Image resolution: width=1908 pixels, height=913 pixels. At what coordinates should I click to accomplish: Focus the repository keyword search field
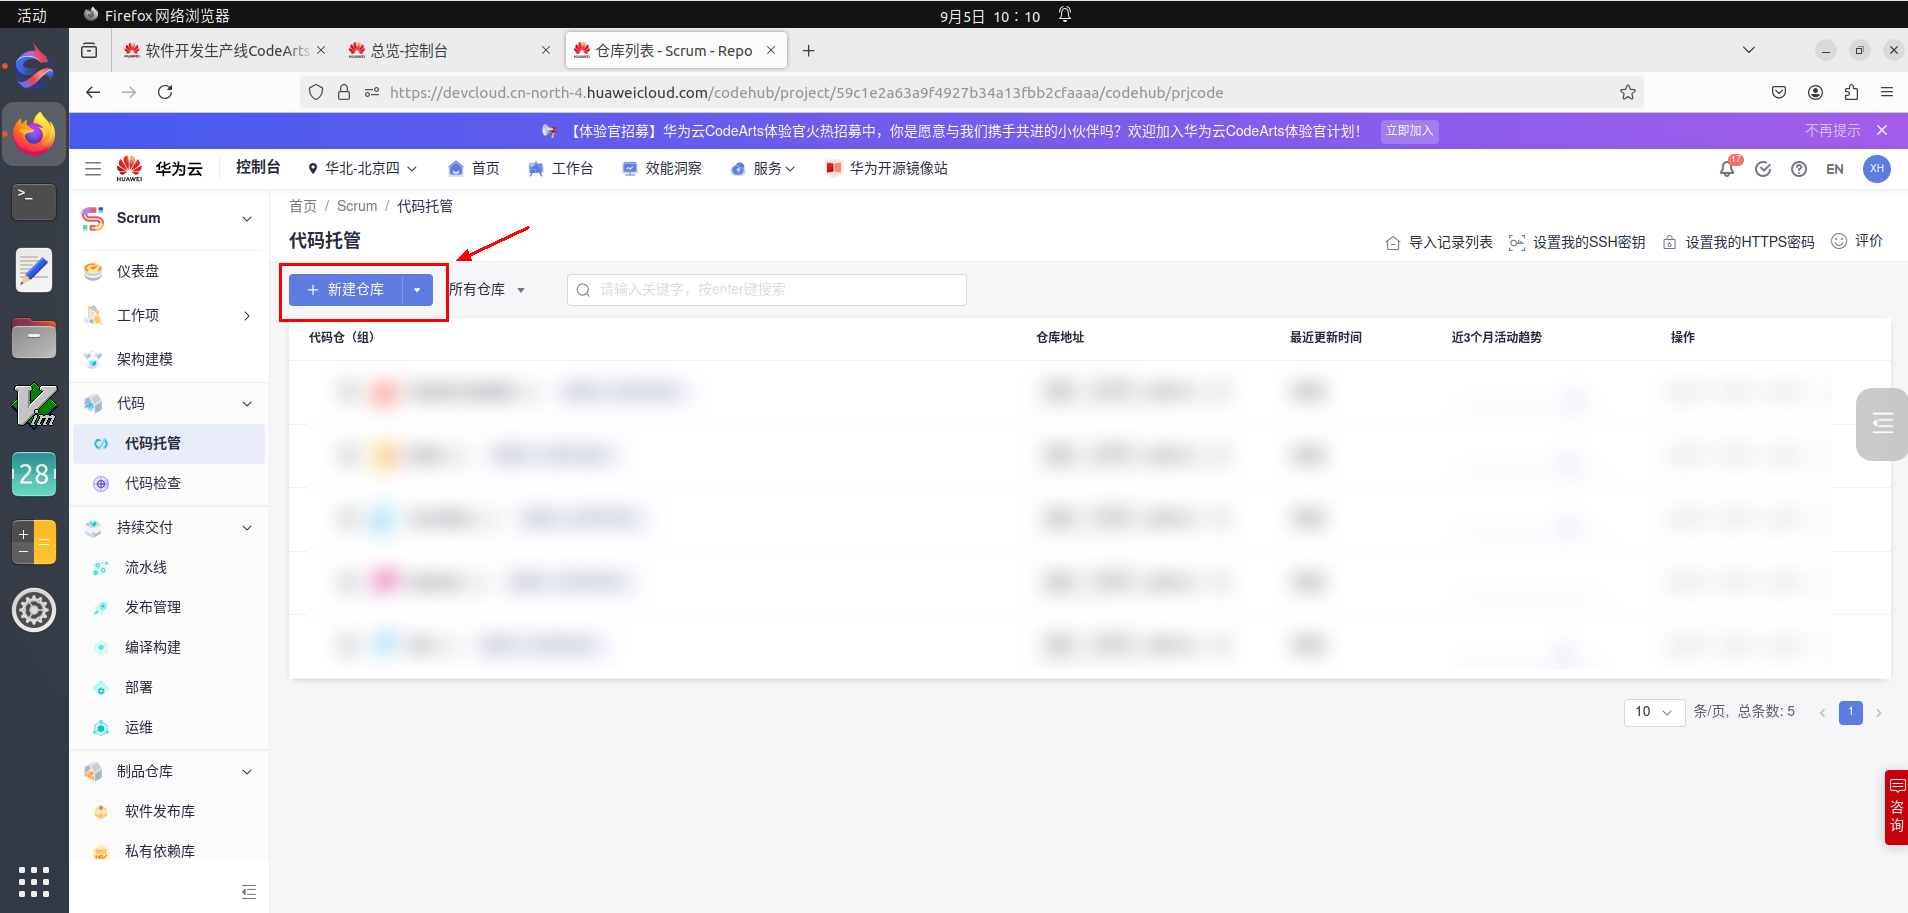767,290
